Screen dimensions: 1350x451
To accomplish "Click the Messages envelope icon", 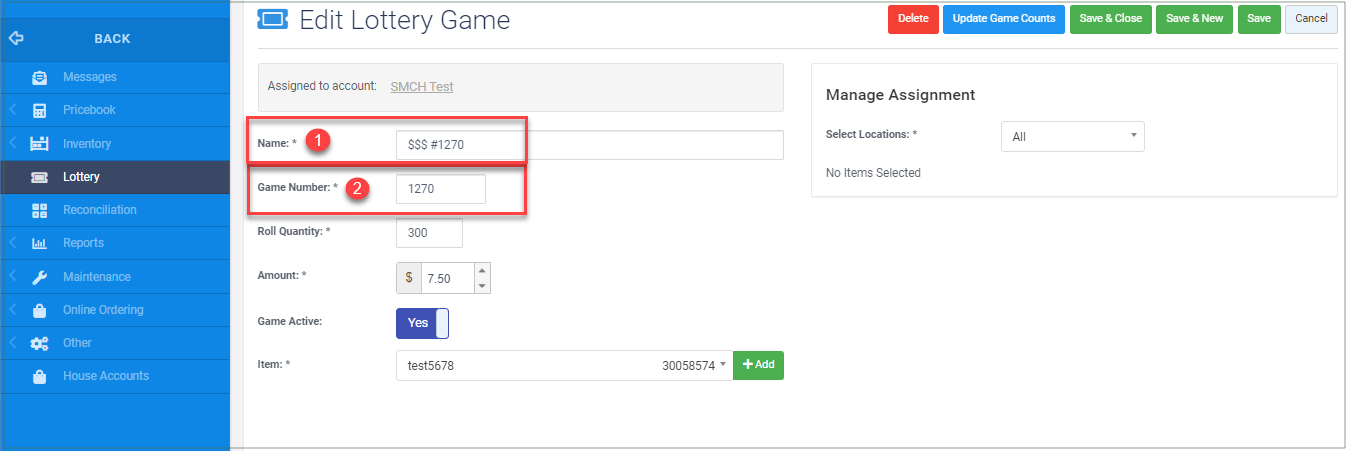I will click(x=40, y=77).
